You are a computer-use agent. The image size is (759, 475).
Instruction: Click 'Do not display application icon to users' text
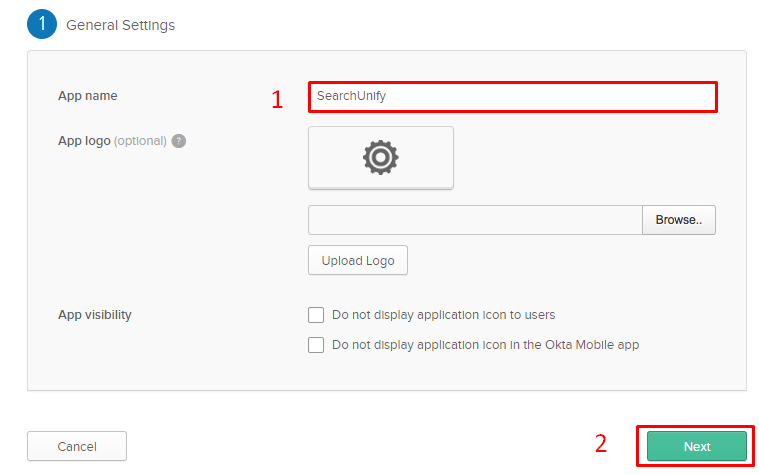[443, 315]
